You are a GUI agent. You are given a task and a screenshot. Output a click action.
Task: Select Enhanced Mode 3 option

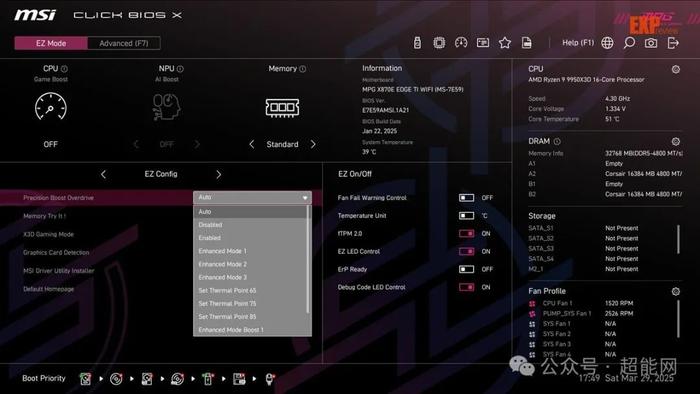click(250, 277)
